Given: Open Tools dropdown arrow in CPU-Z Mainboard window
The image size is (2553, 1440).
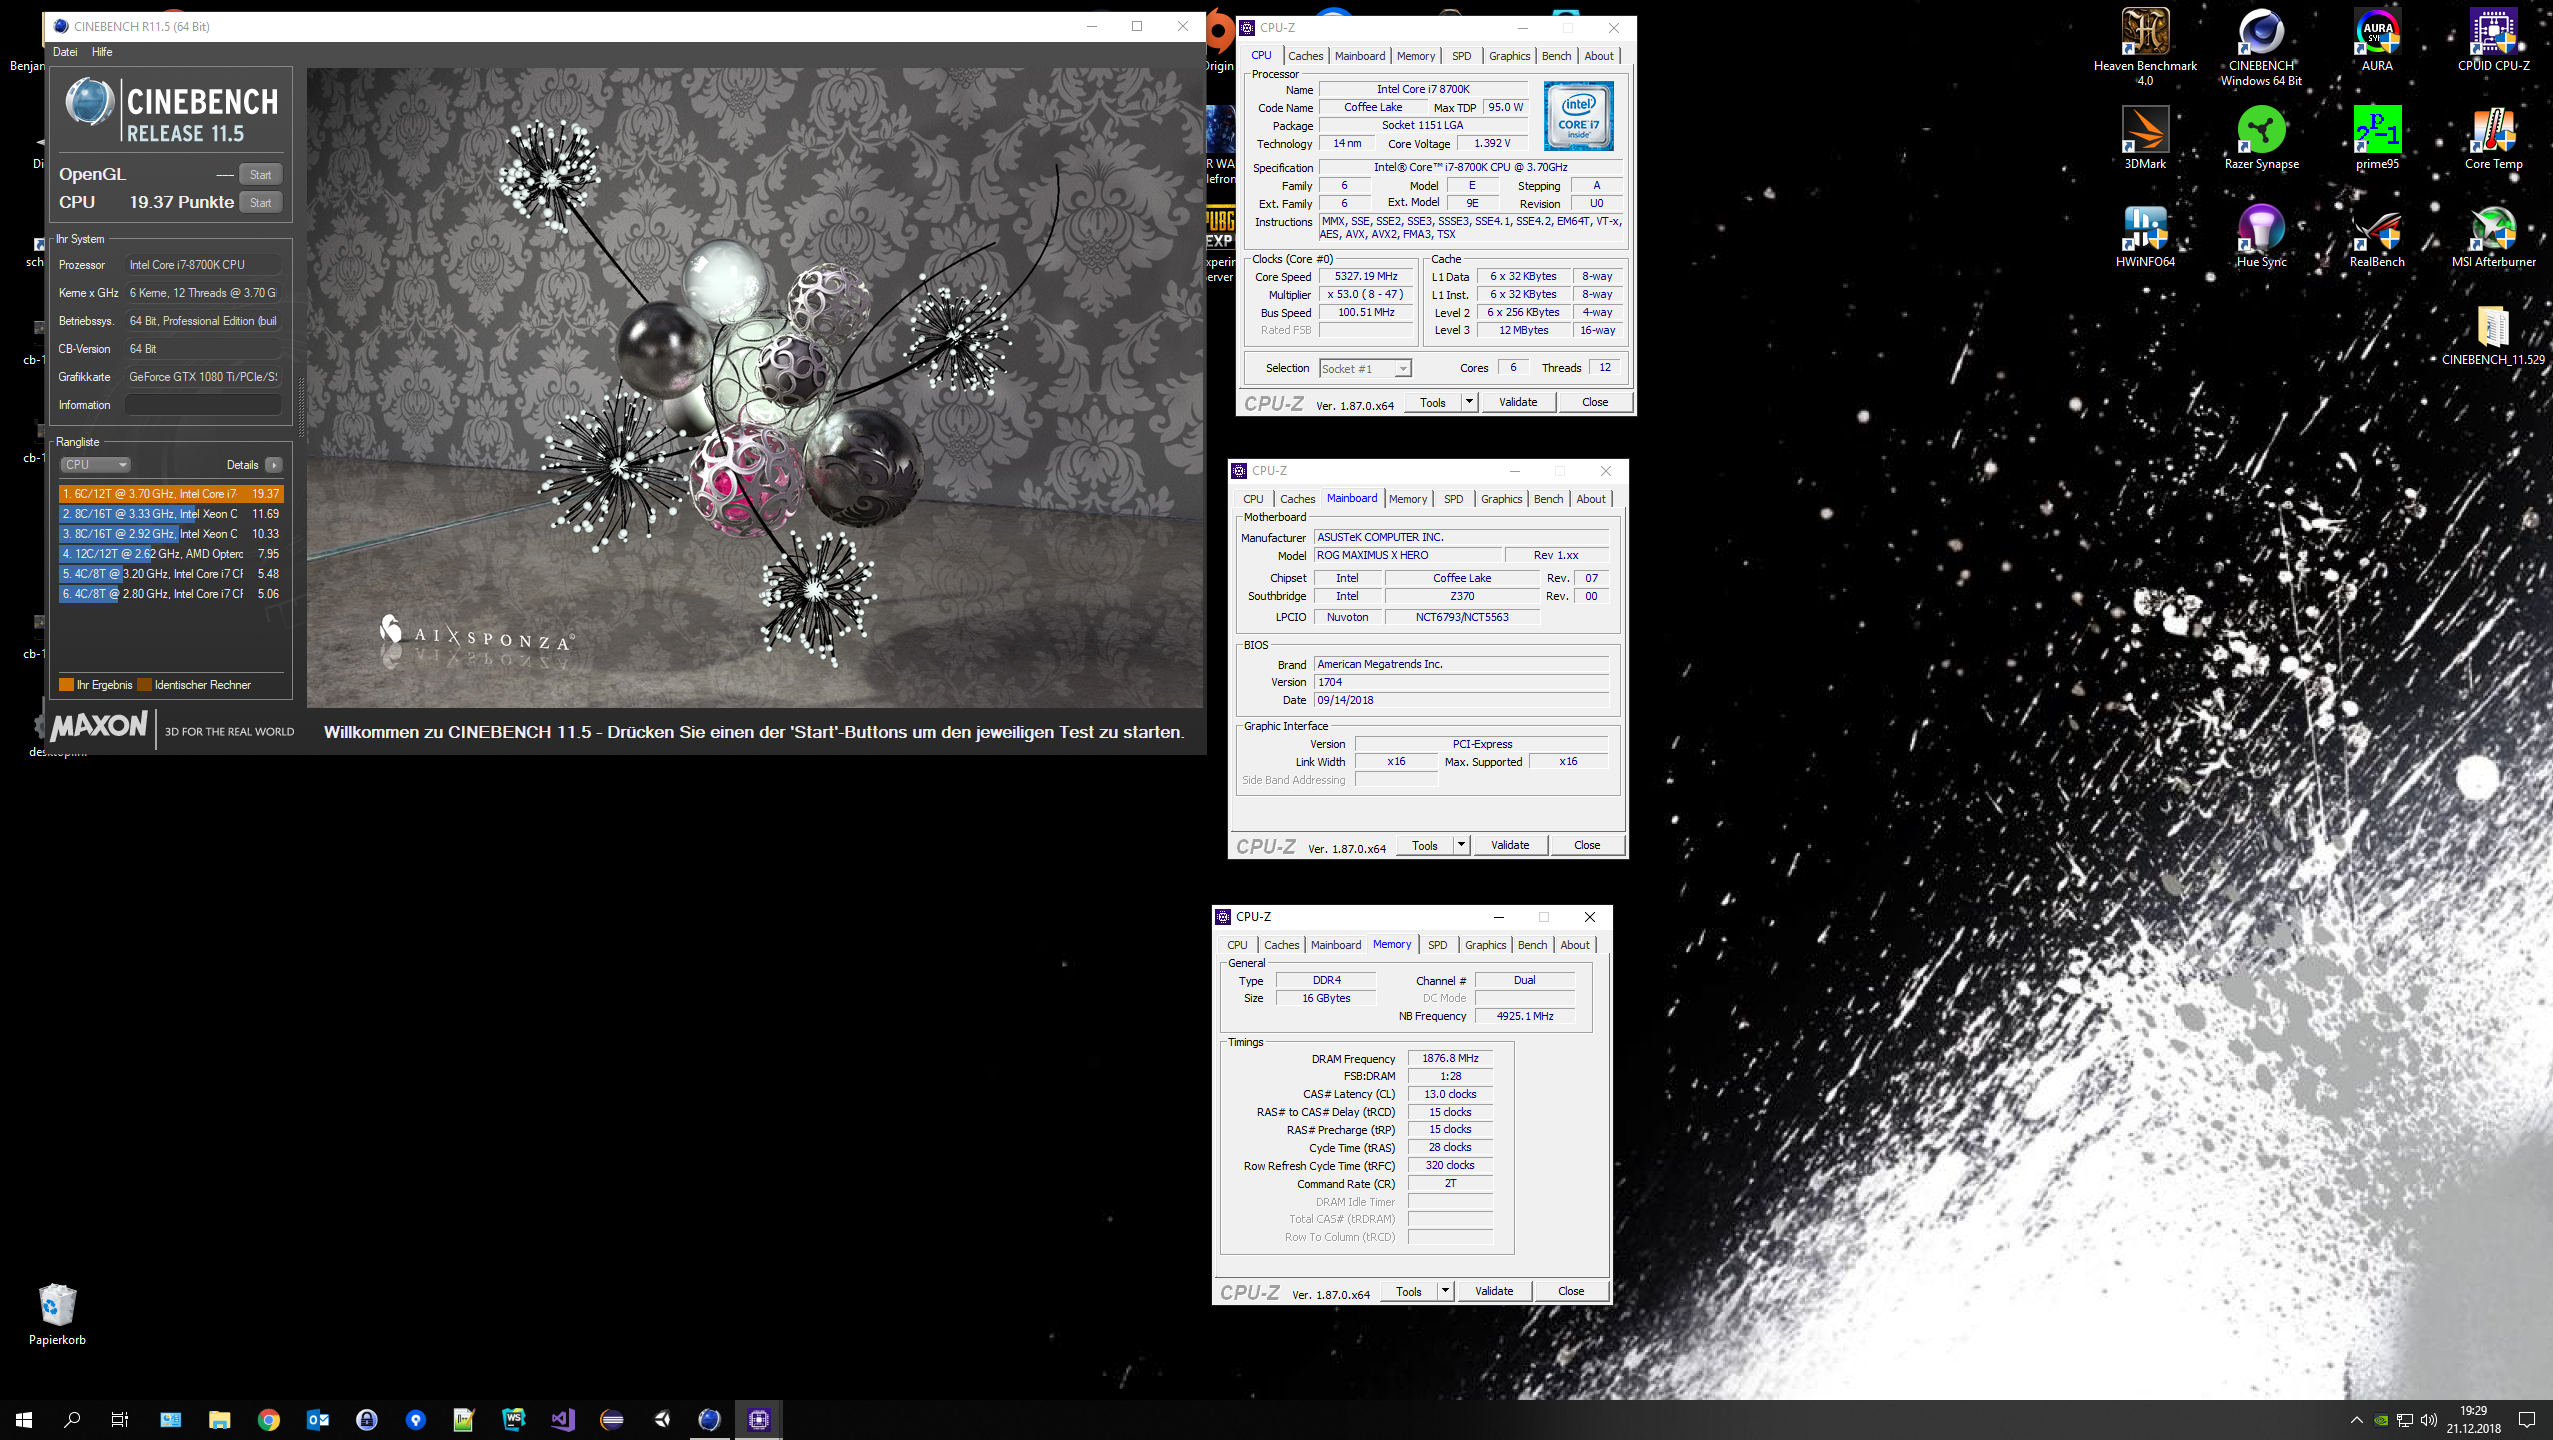Looking at the screenshot, I should pyautogui.click(x=1461, y=845).
